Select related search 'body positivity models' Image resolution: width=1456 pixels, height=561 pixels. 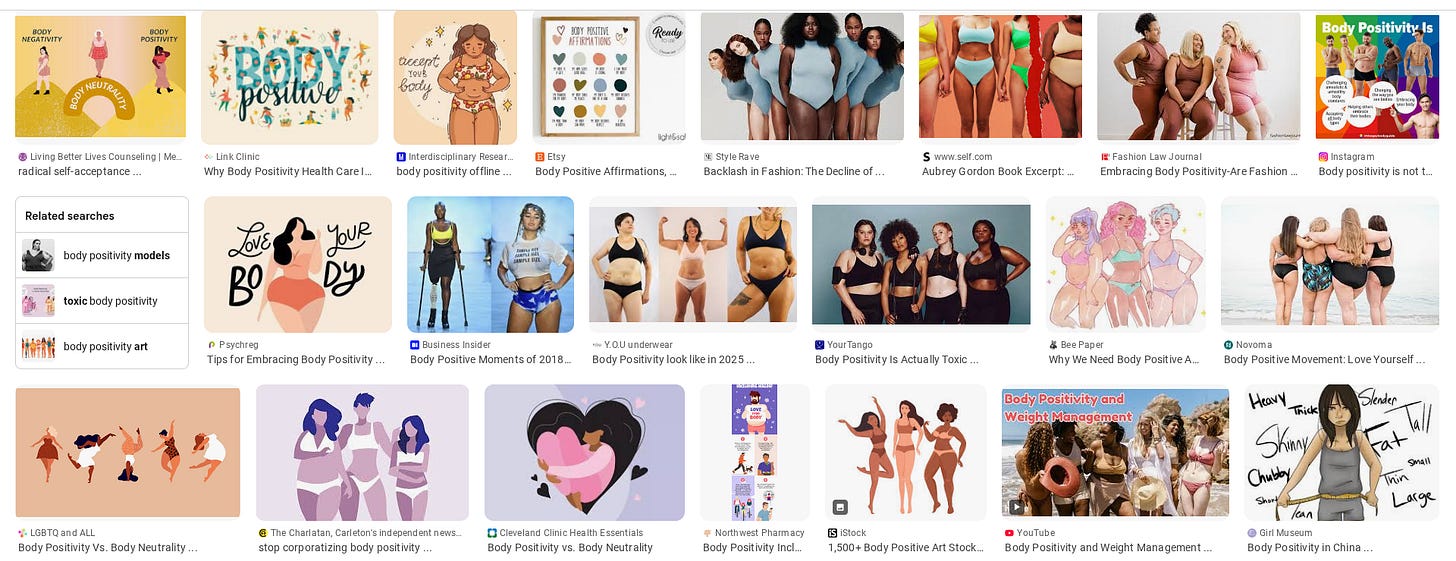pyautogui.click(x=102, y=255)
